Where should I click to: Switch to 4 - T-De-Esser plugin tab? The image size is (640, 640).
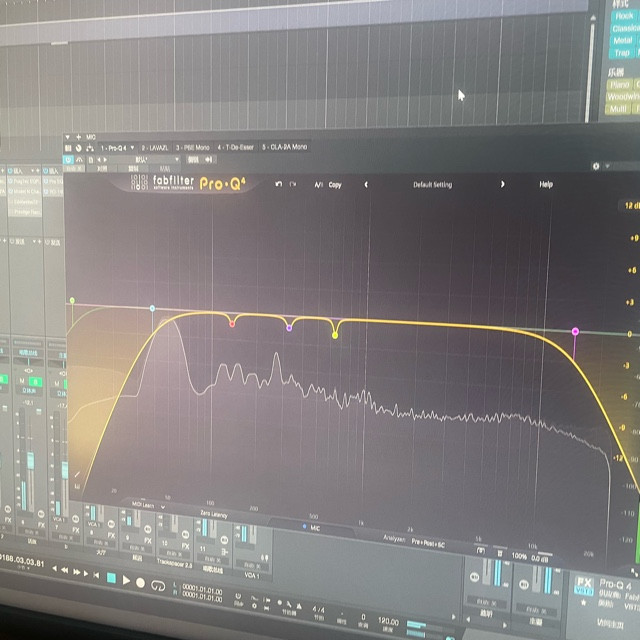[x=236, y=147]
